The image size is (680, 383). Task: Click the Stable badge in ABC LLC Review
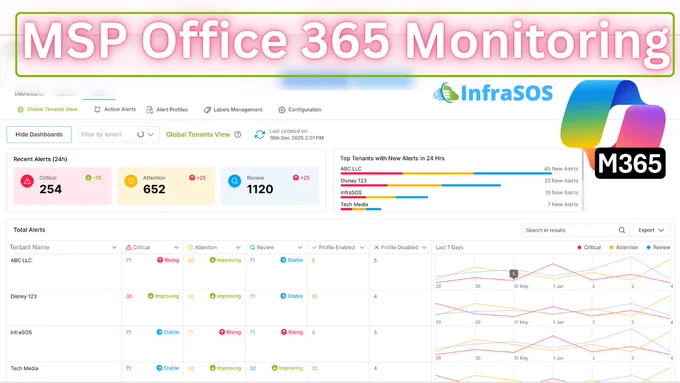tap(291, 260)
